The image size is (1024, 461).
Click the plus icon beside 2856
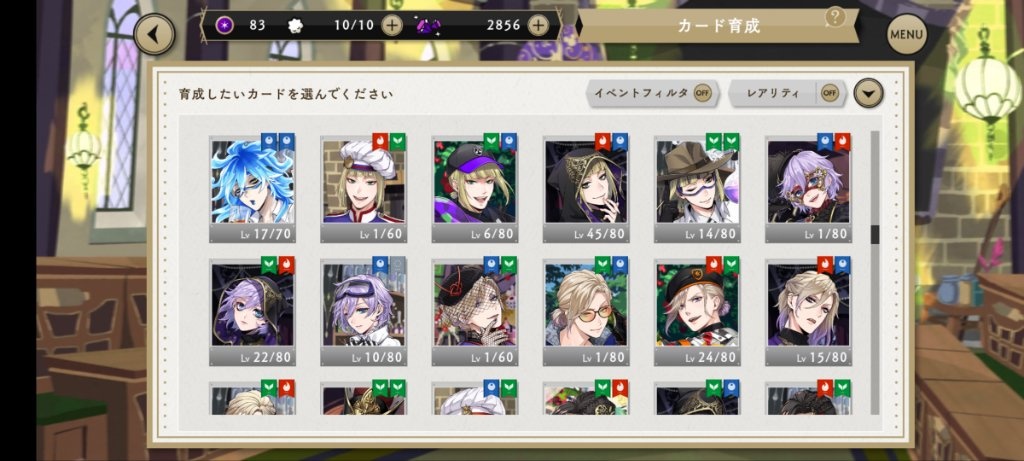coord(537,25)
